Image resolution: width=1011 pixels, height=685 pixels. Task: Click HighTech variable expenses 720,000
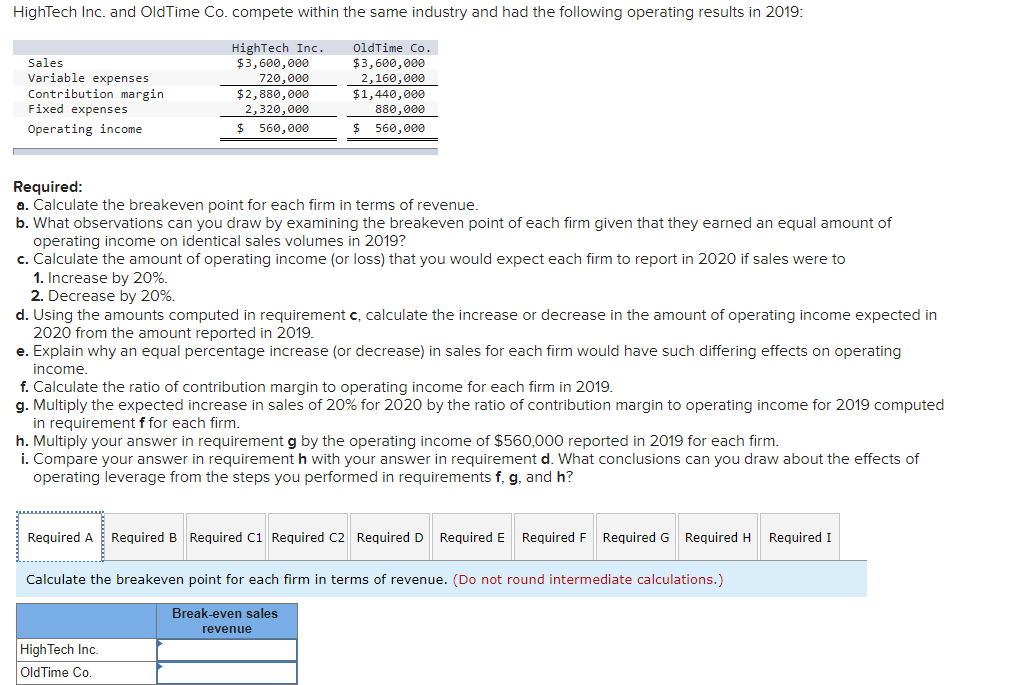pyautogui.click(x=284, y=78)
